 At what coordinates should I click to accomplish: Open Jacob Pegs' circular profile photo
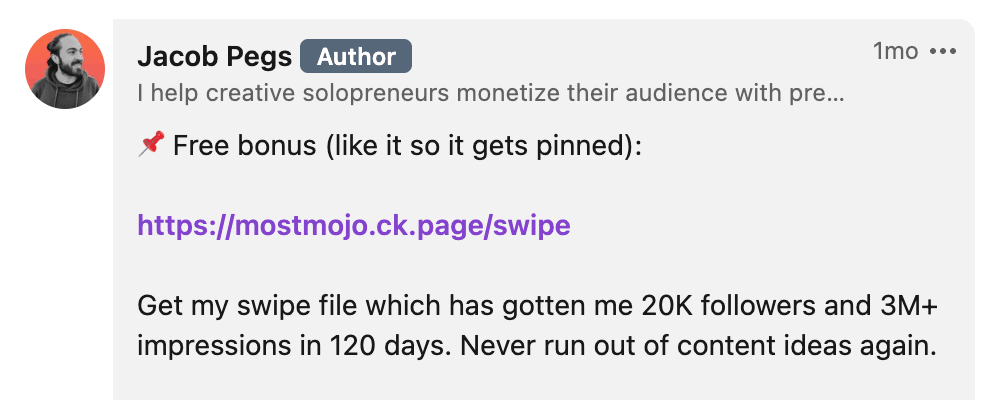pyautogui.click(x=65, y=69)
